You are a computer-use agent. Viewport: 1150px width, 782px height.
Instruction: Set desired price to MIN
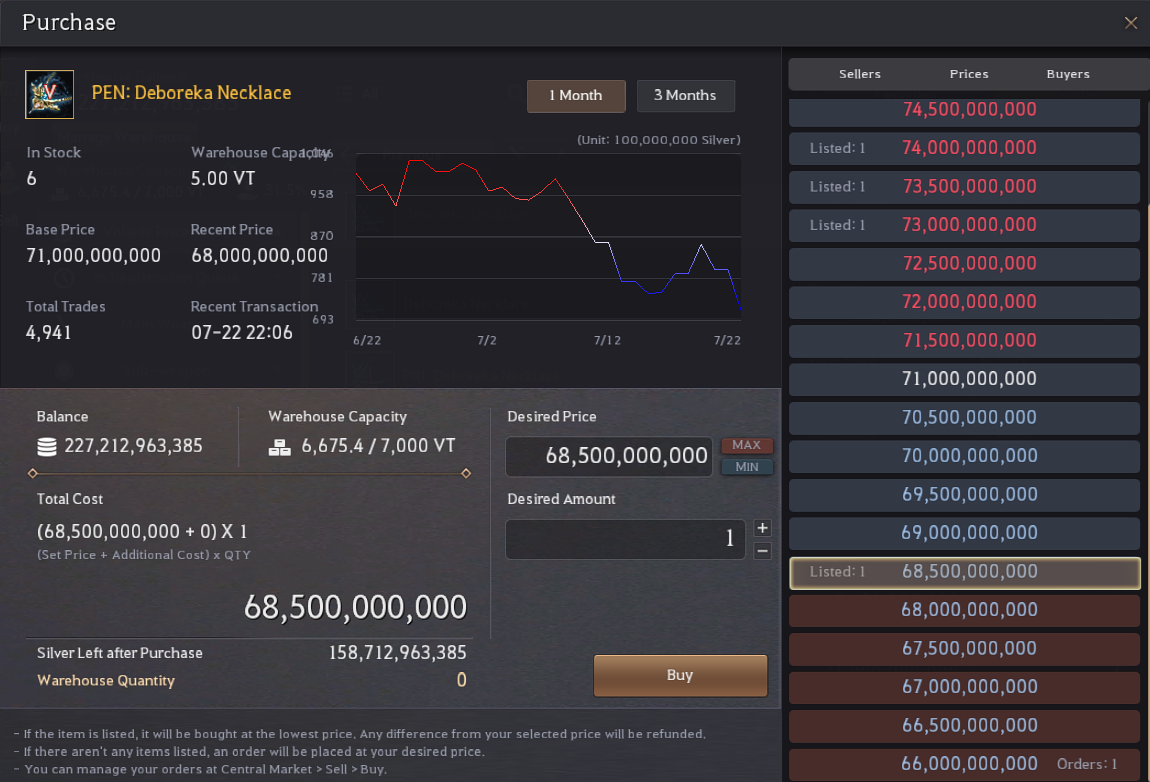click(747, 467)
